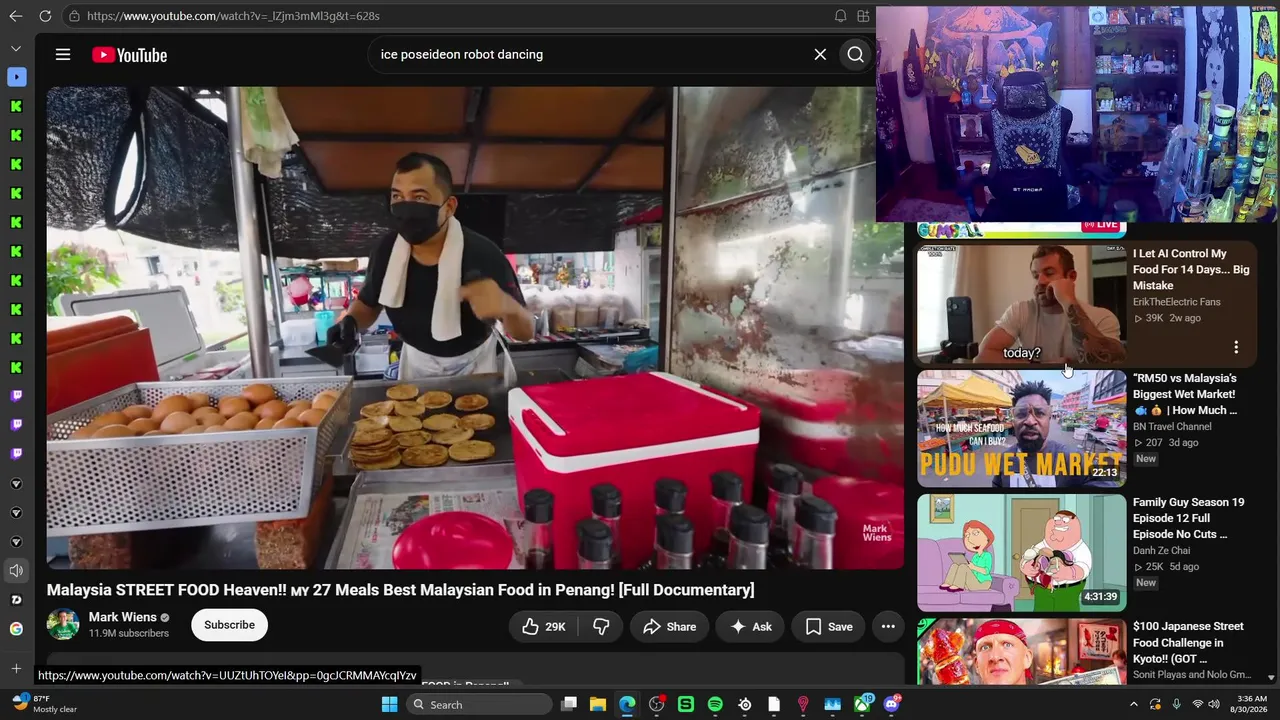This screenshot has width=1280, height=720.
Task: Open options menu for AI Control video
Action: [x=1236, y=347]
